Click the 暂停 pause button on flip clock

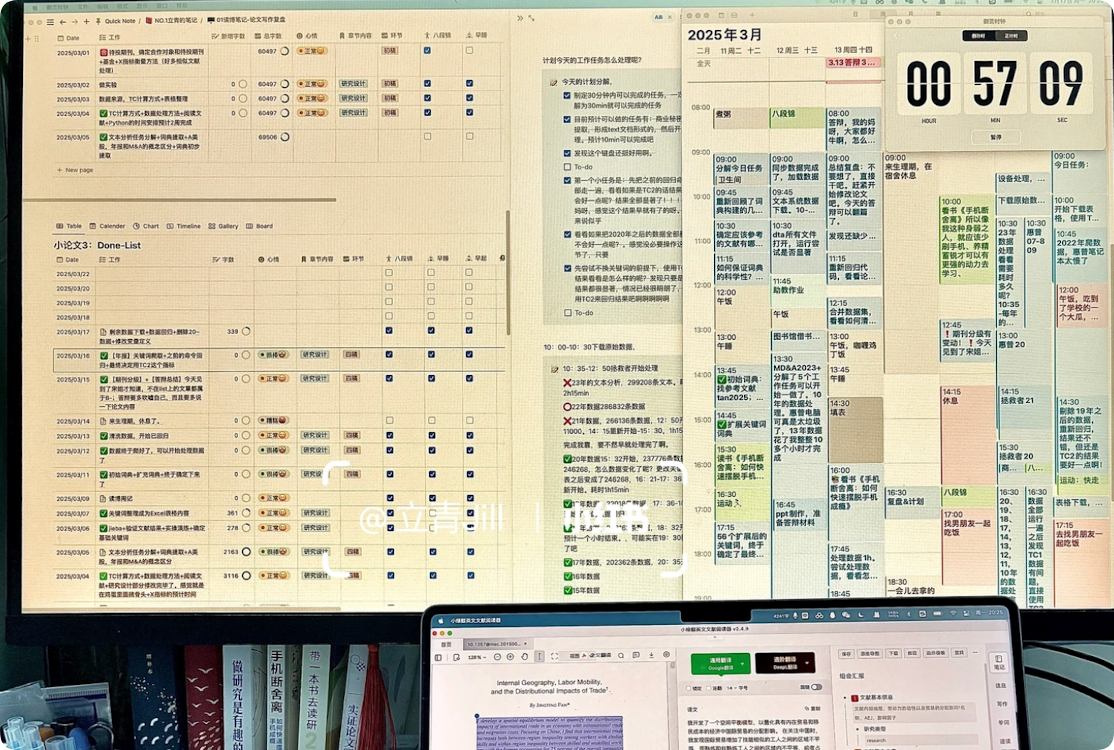tap(995, 137)
